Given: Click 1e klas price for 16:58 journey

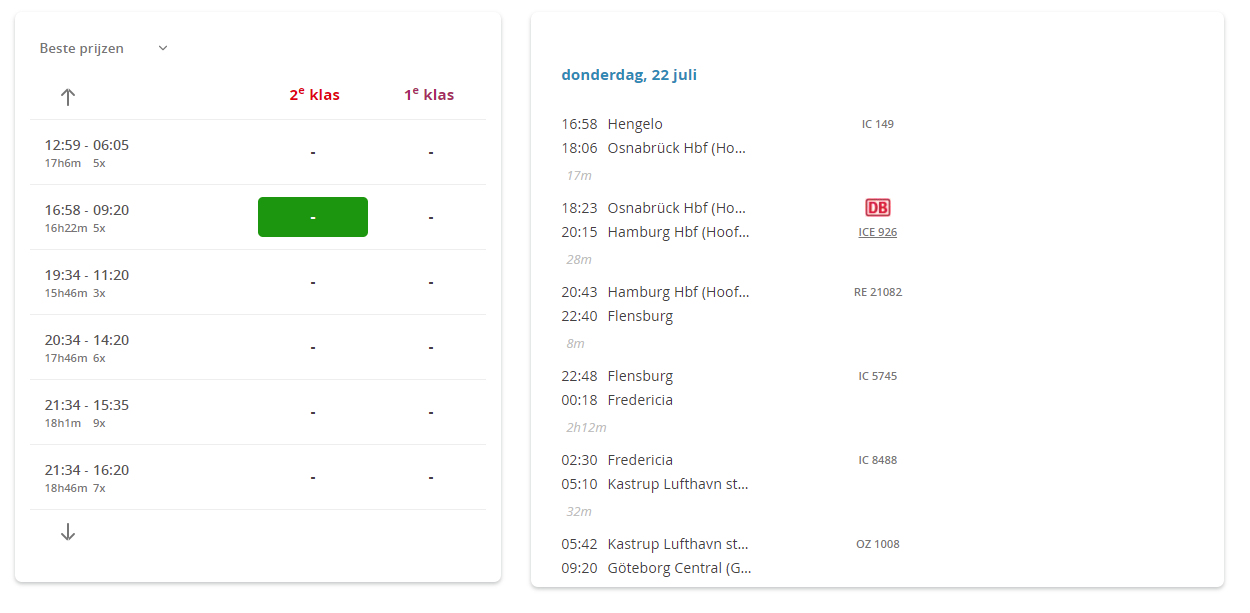Looking at the screenshot, I should coord(431,217).
